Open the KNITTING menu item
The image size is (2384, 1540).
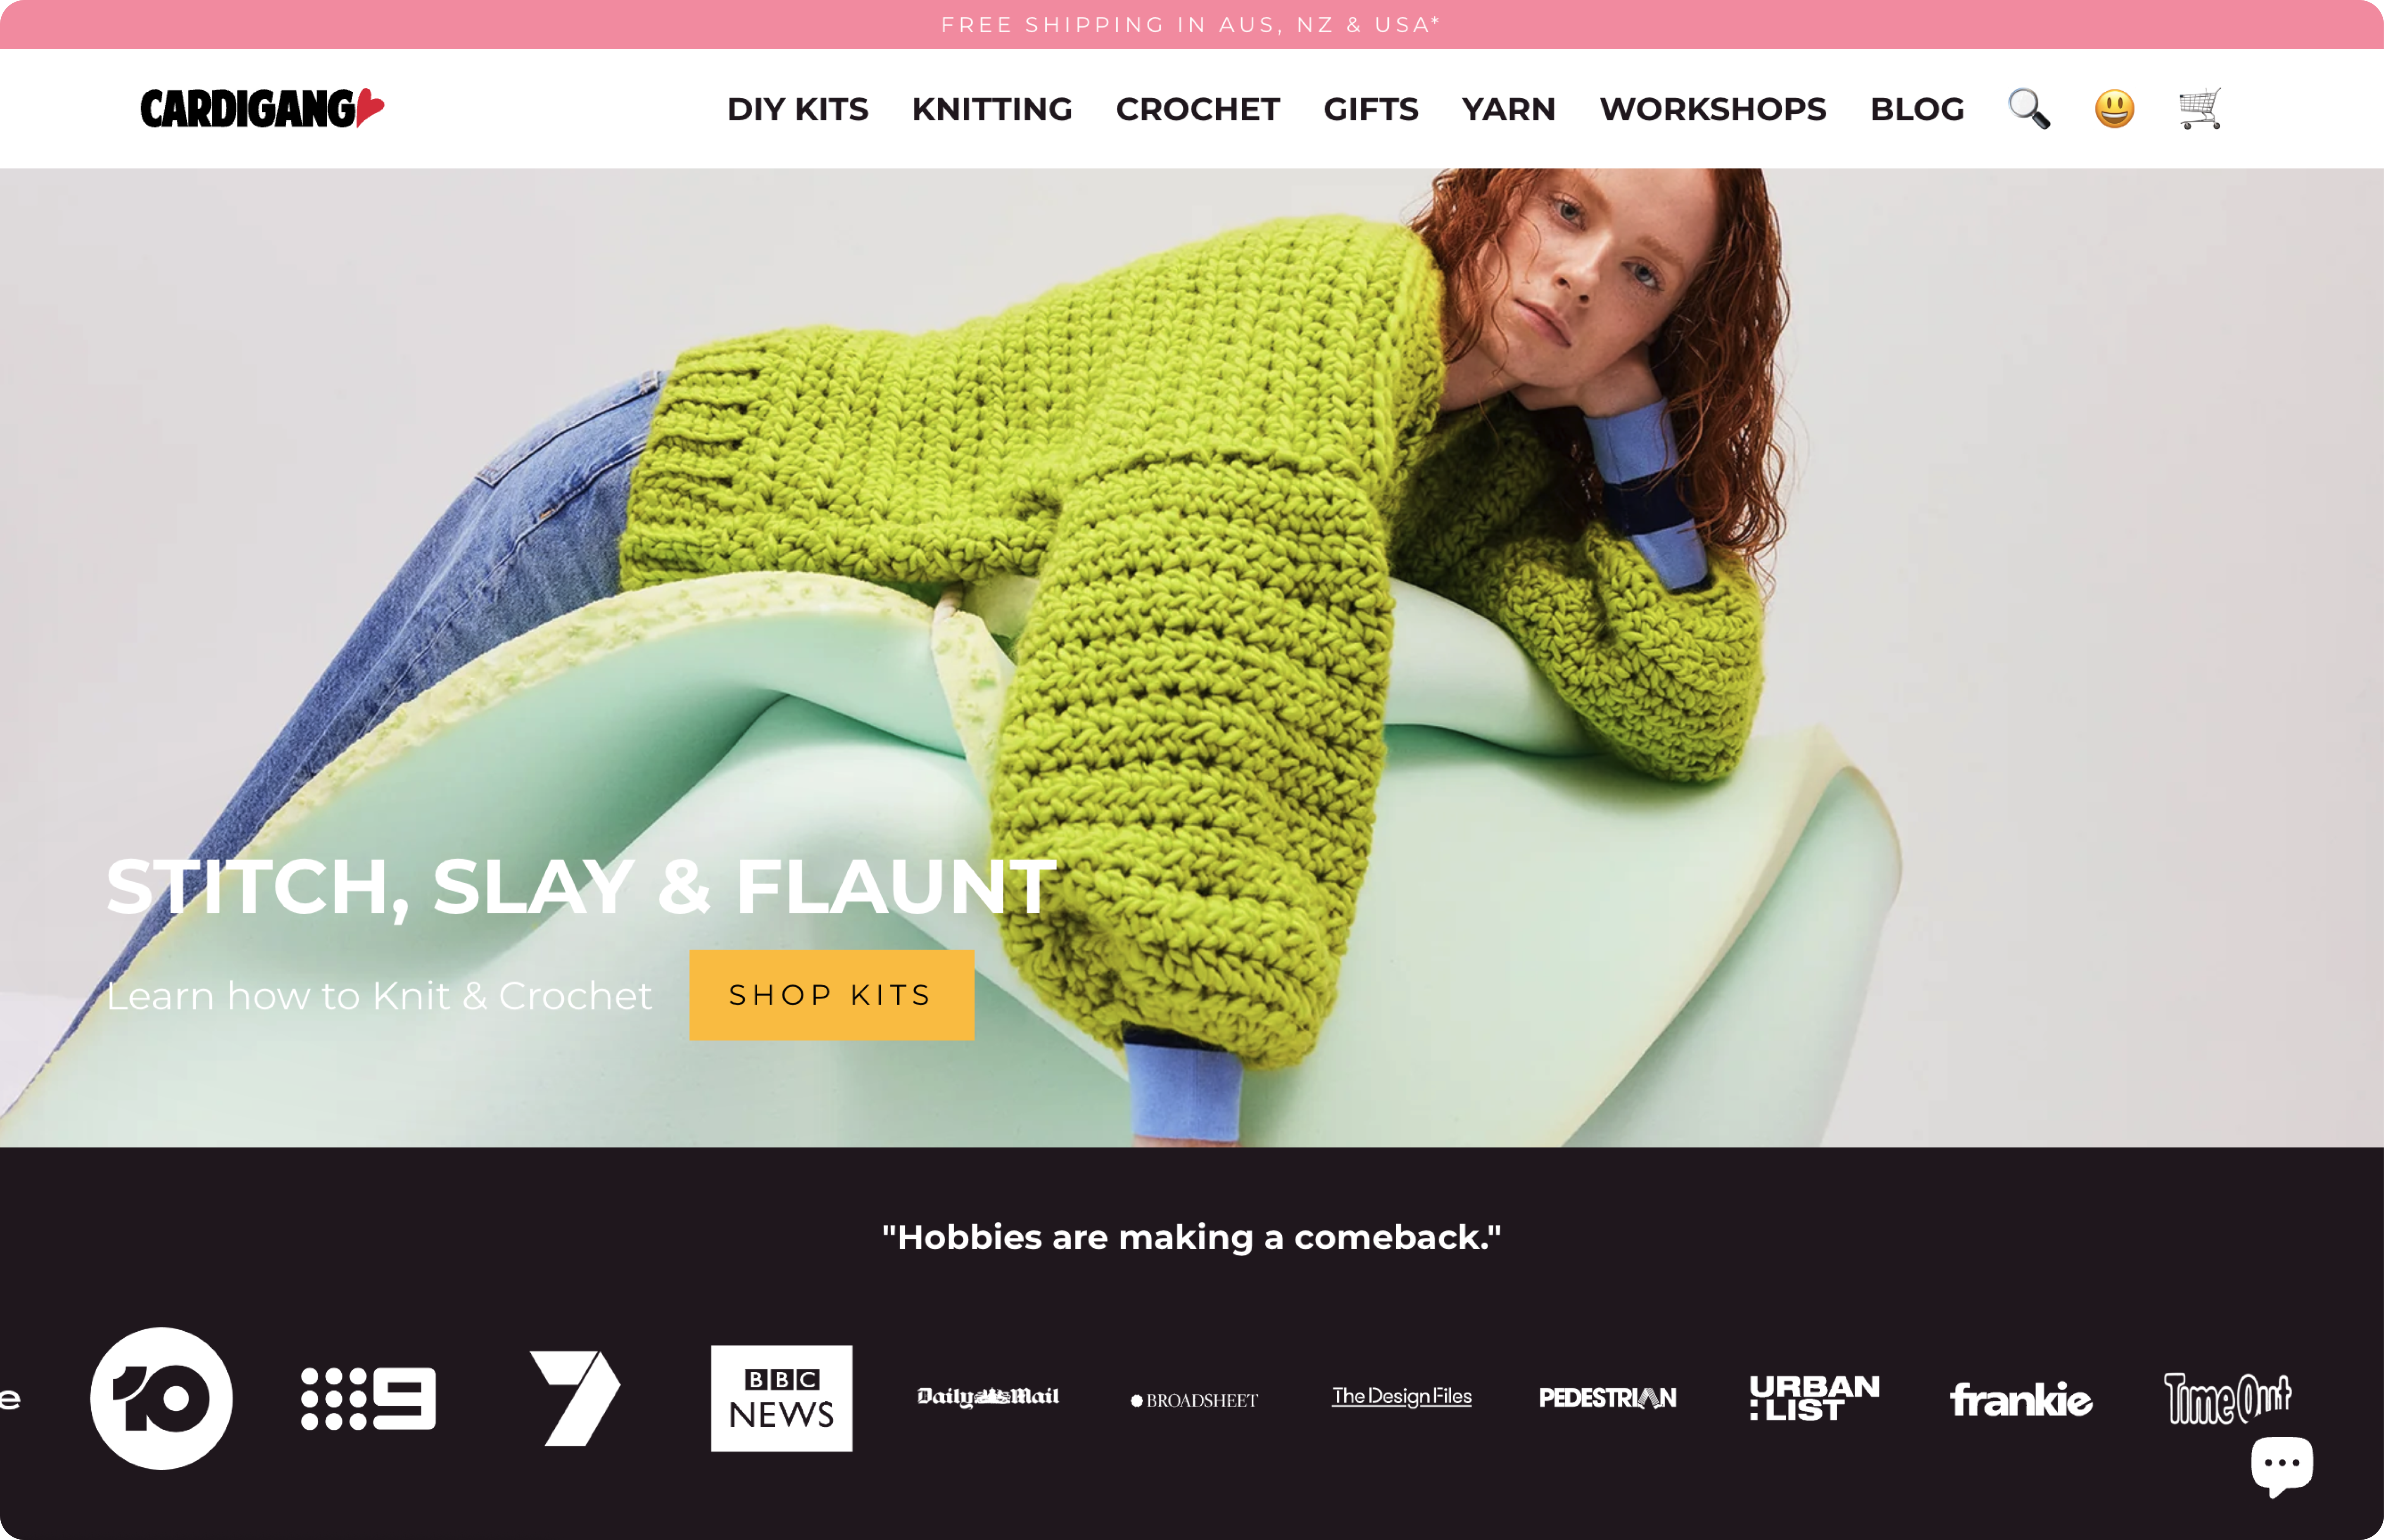click(992, 109)
